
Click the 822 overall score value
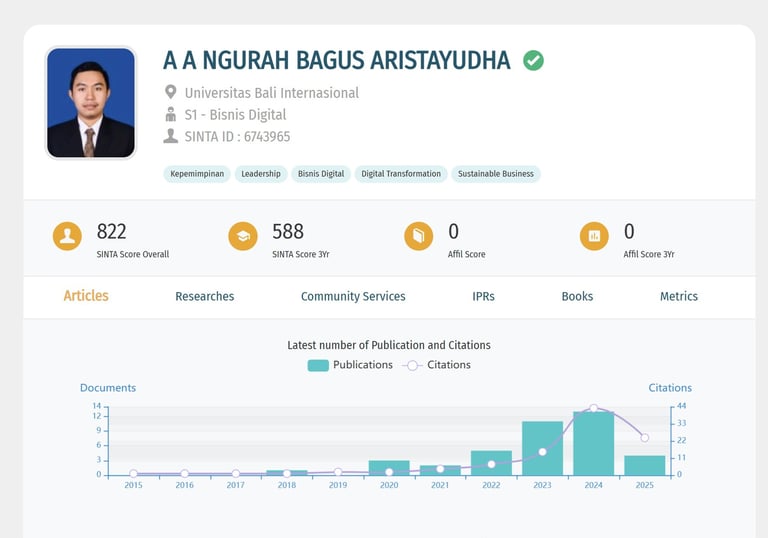(x=112, y=231)
